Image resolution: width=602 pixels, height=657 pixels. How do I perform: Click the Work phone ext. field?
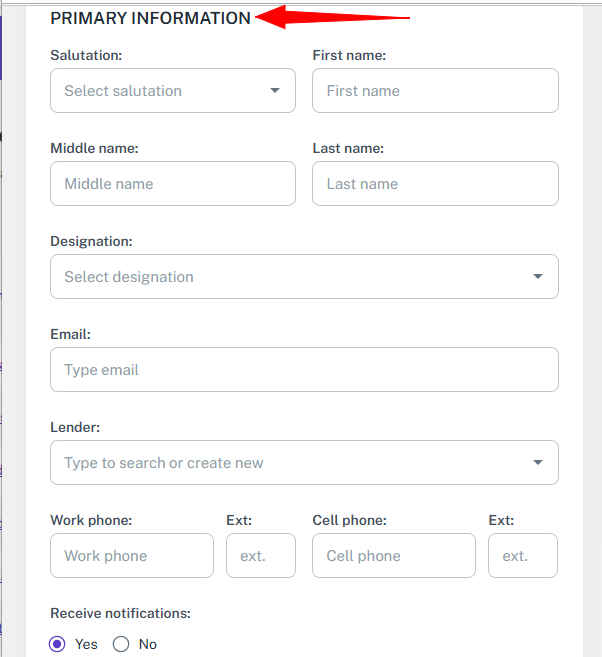[x=261, y=556]
